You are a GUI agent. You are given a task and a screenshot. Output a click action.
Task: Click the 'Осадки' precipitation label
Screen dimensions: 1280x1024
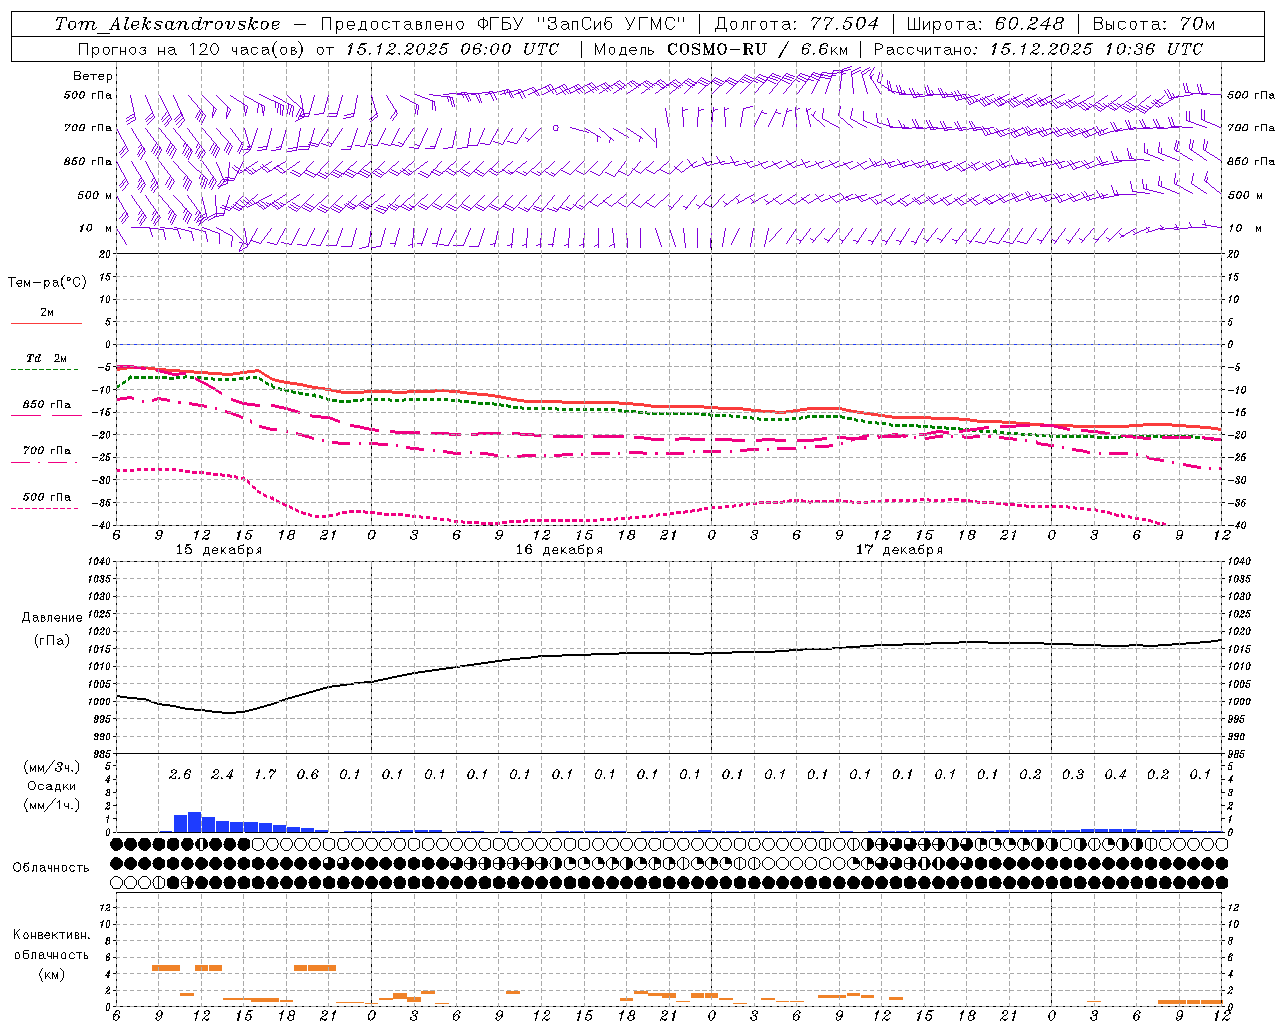(x=52, y=786)
